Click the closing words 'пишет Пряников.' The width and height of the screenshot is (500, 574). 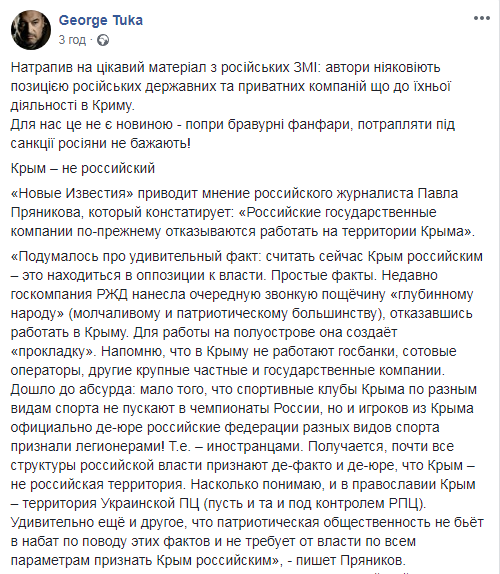351,560
